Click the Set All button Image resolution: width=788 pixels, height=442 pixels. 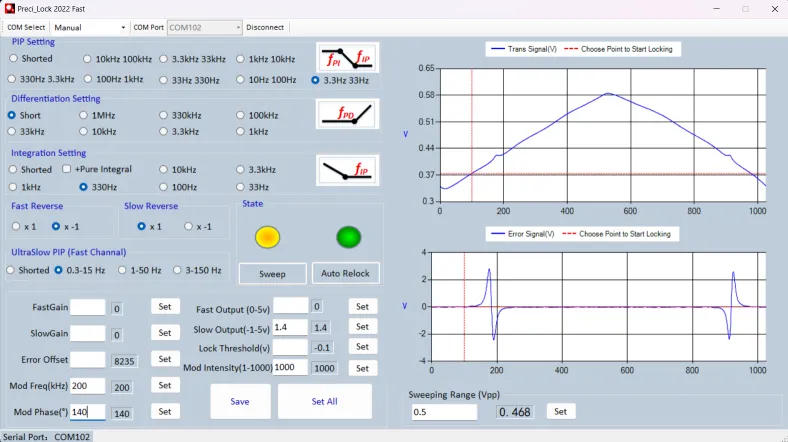(324, 402)
